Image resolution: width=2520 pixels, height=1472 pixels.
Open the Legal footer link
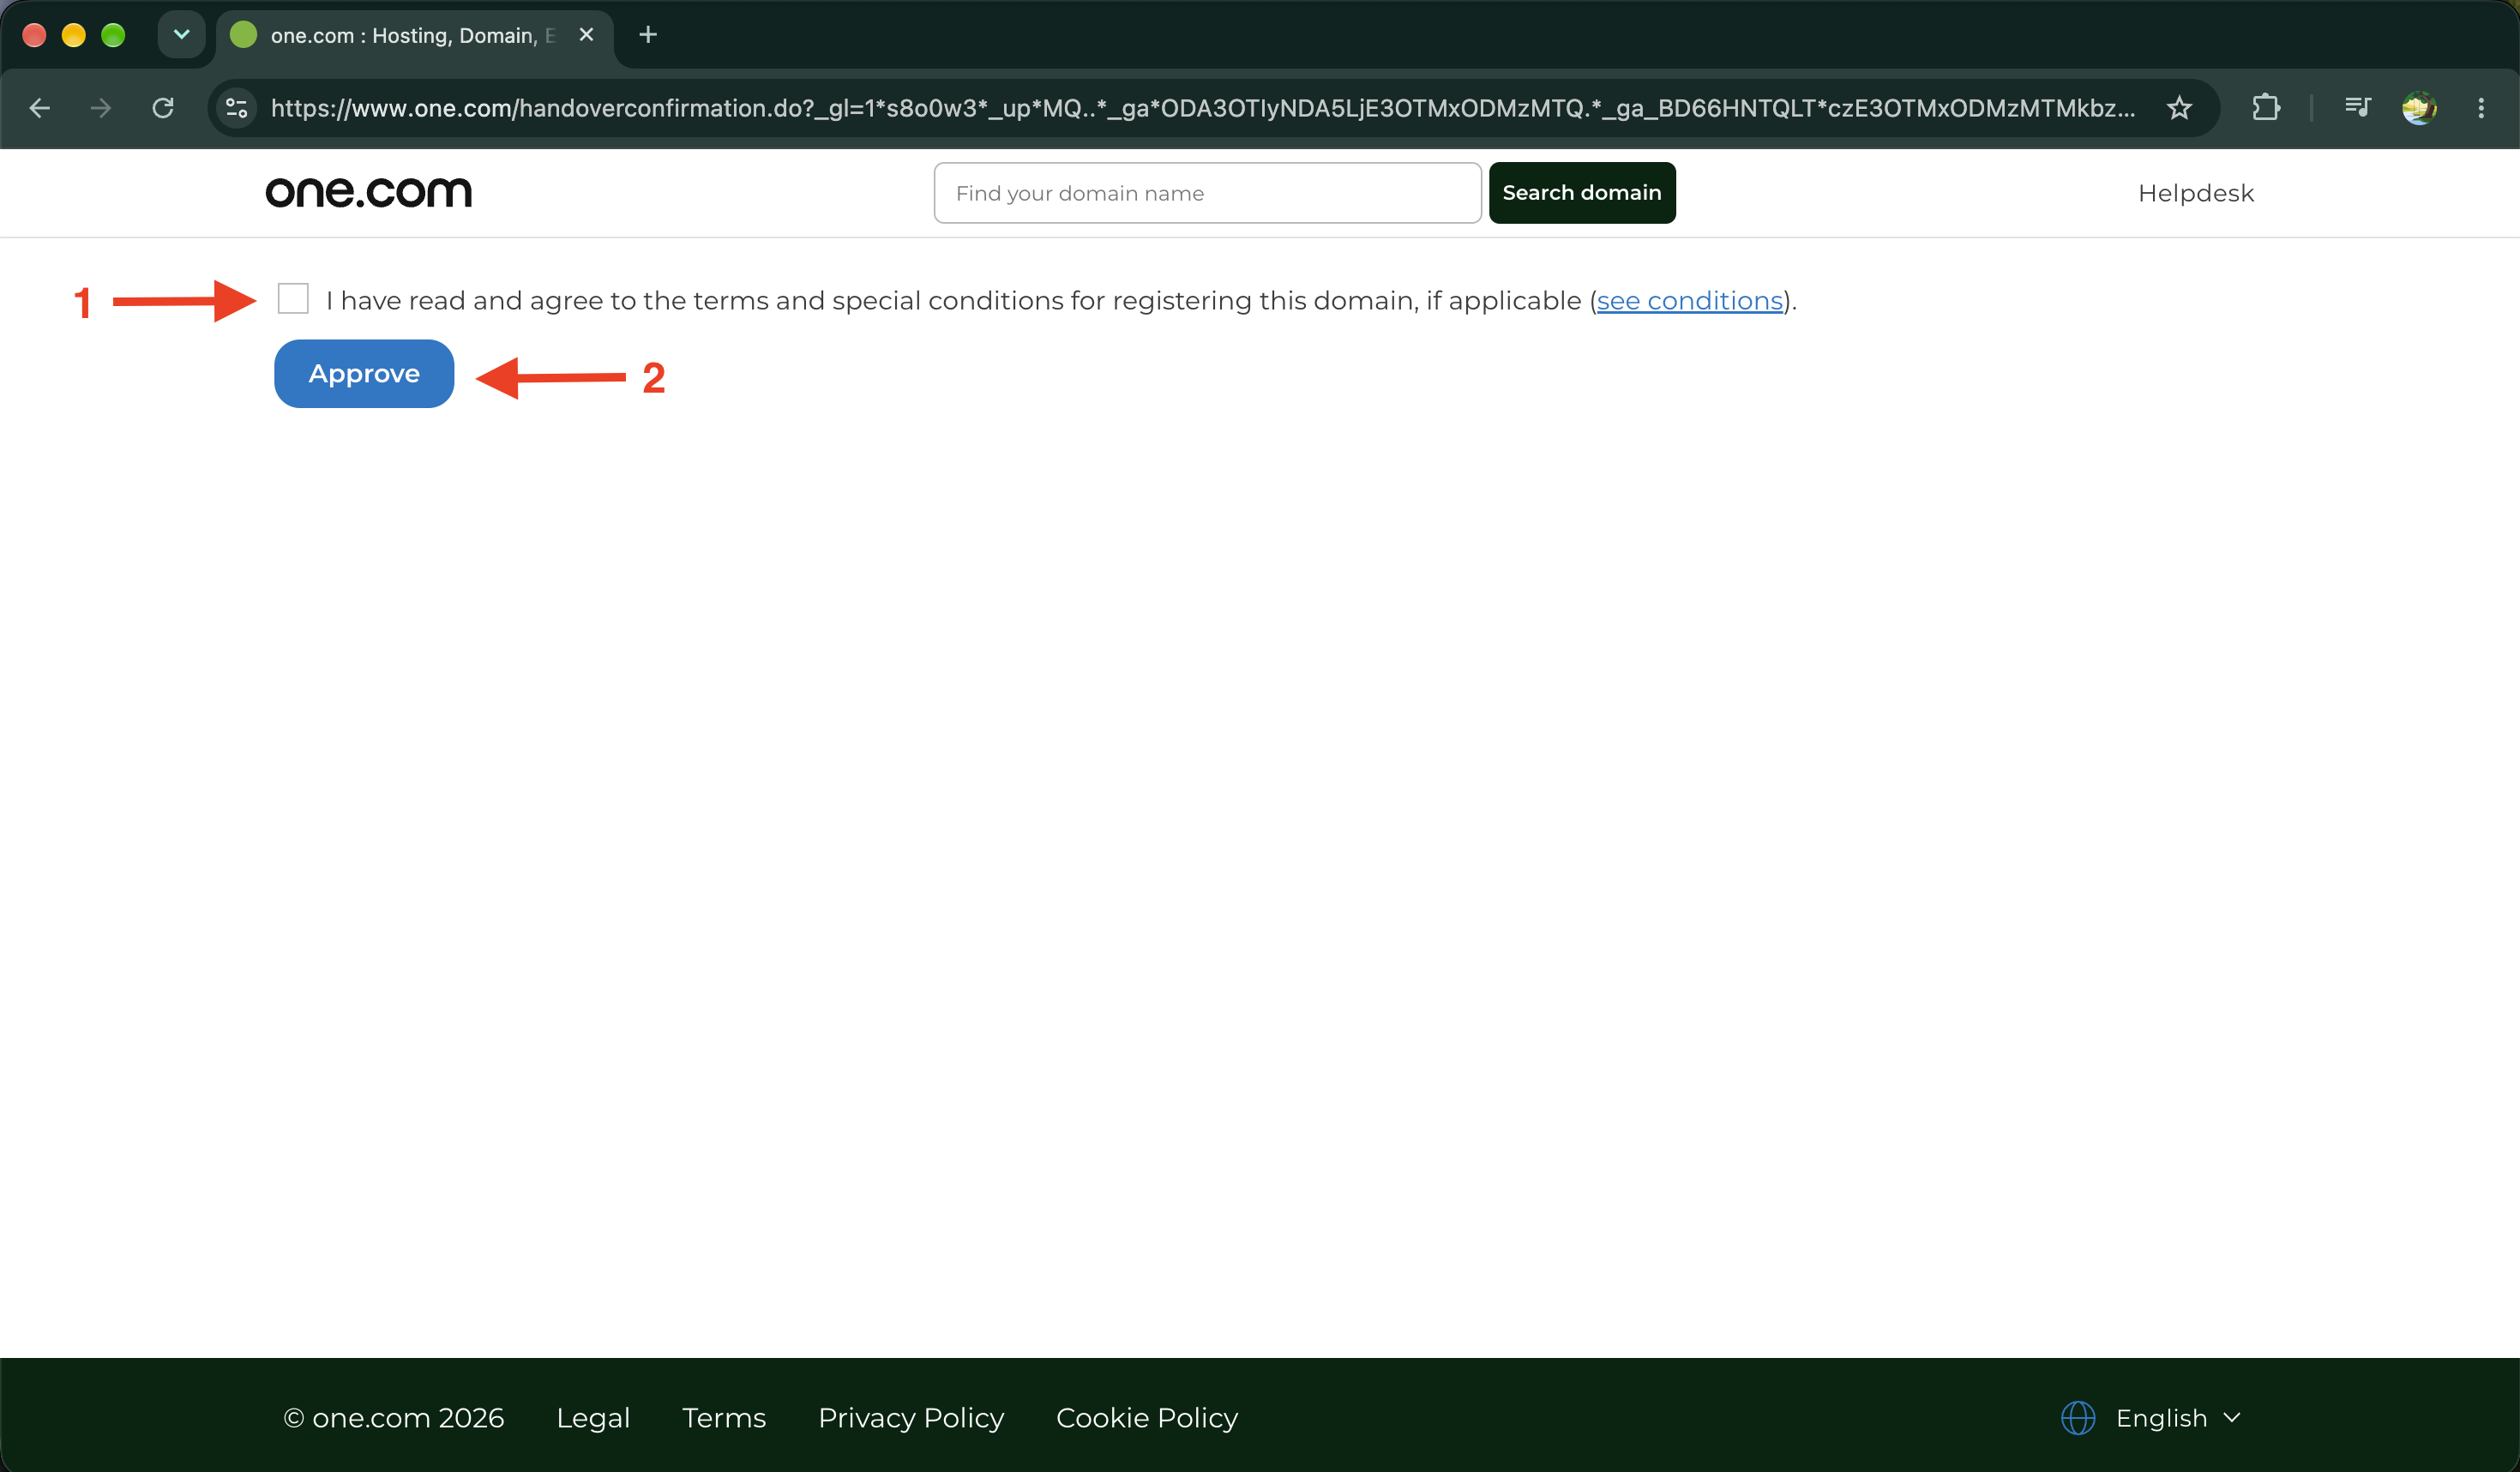click(593, 1418)
